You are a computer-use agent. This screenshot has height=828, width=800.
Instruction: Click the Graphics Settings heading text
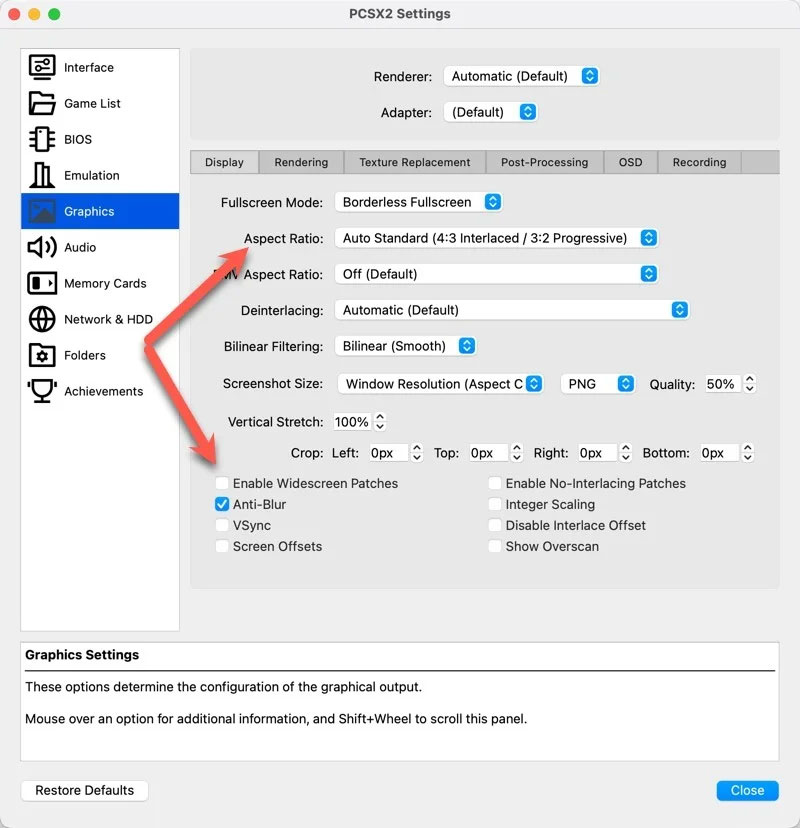coord(82,655)
